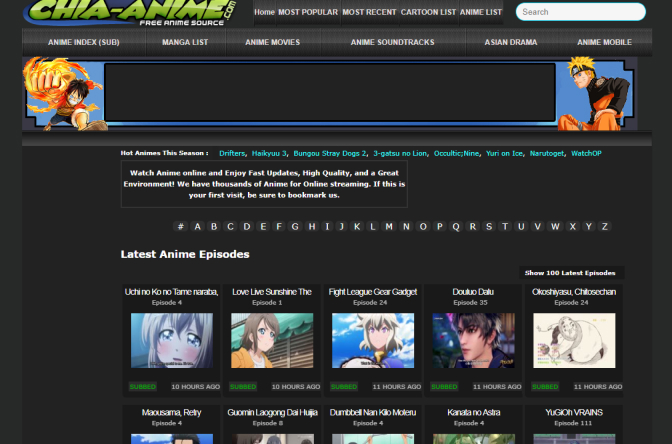This screenshot has width=672, height=444.
Task: Click Fight League Gear Gadget thumbnail
Action: 373,340
